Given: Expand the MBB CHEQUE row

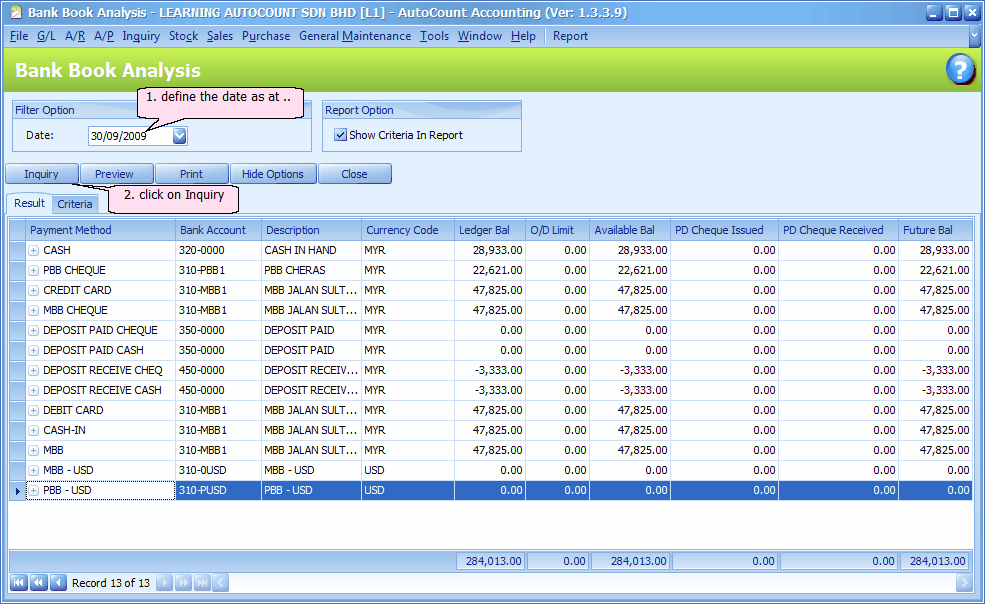Looking at the screenshot, I should (34, 310).
